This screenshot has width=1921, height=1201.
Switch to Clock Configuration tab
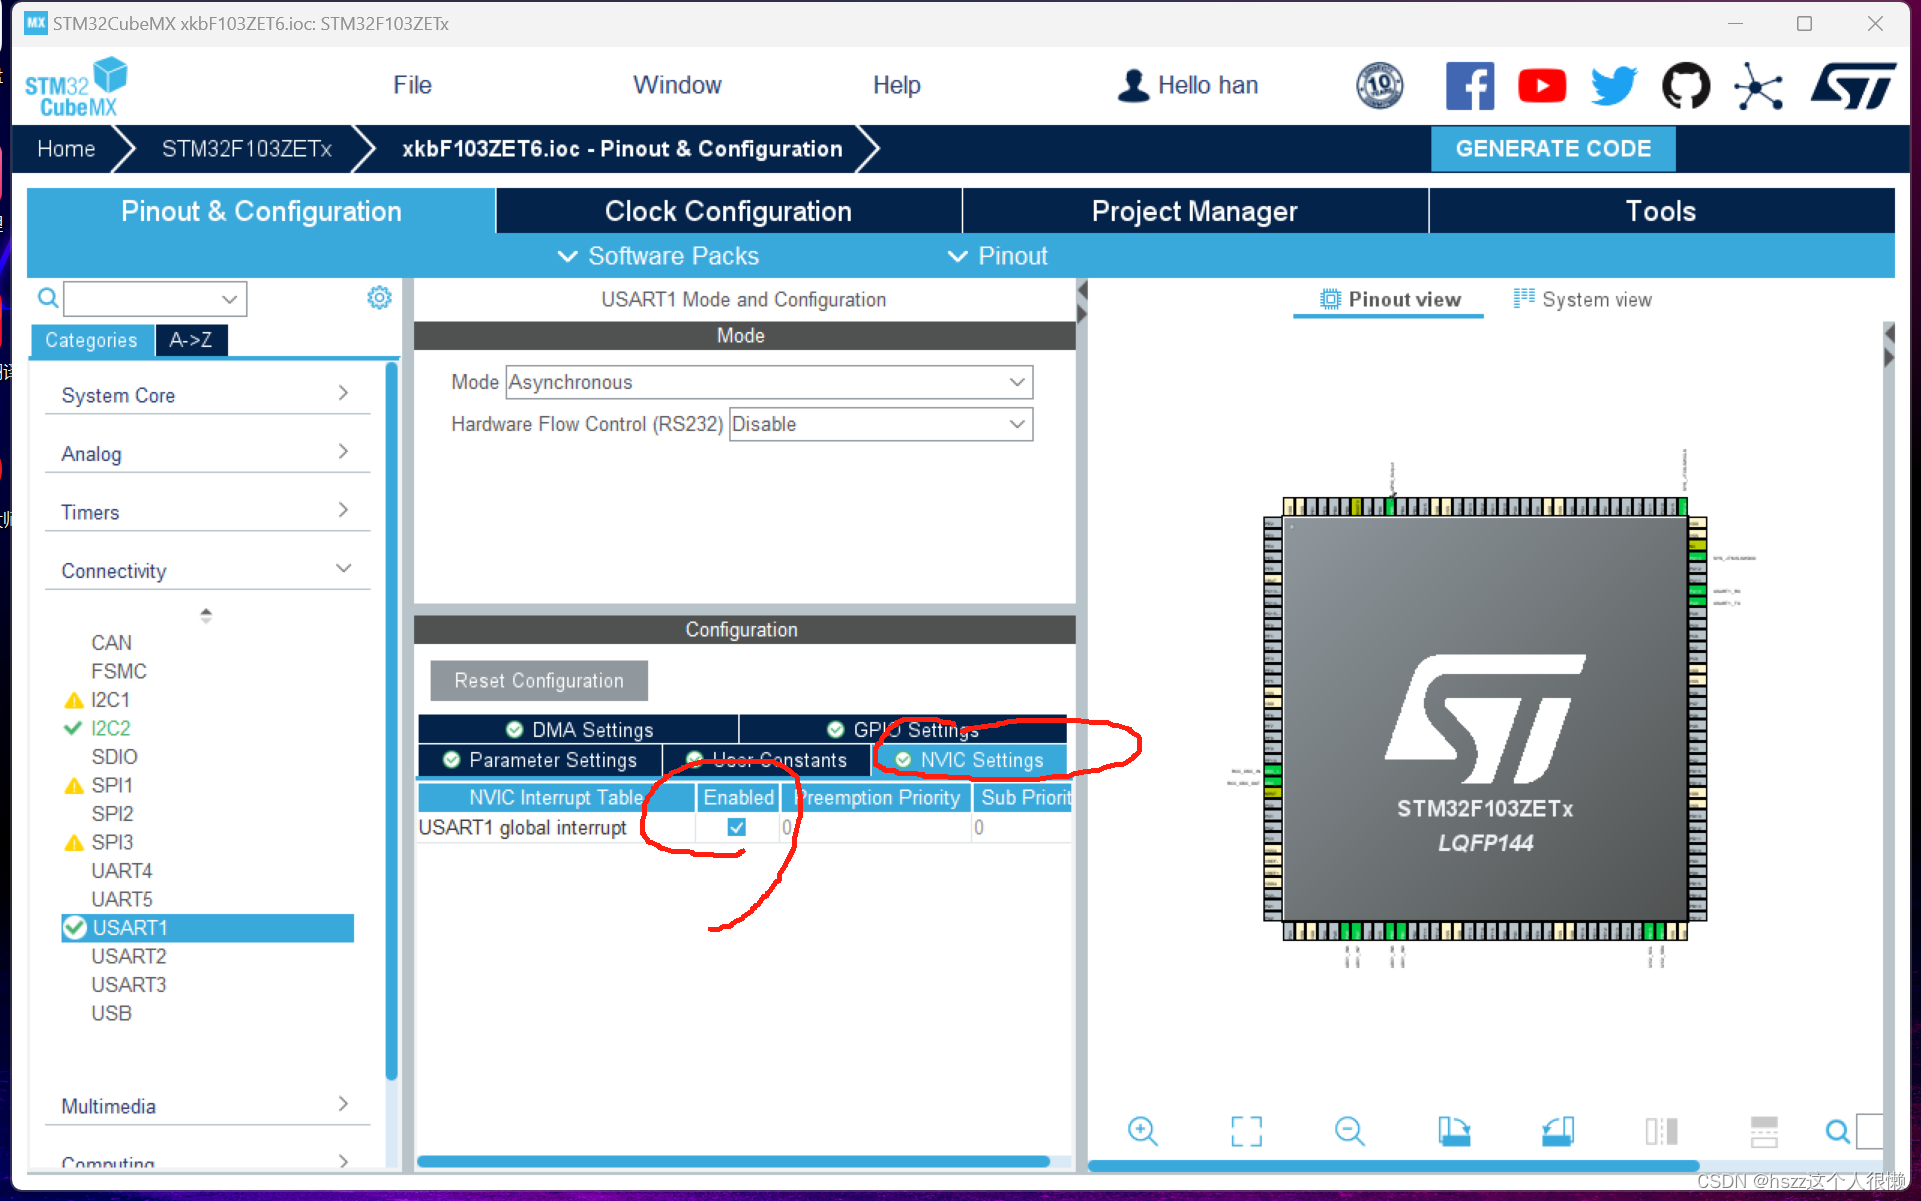point(728,211)
